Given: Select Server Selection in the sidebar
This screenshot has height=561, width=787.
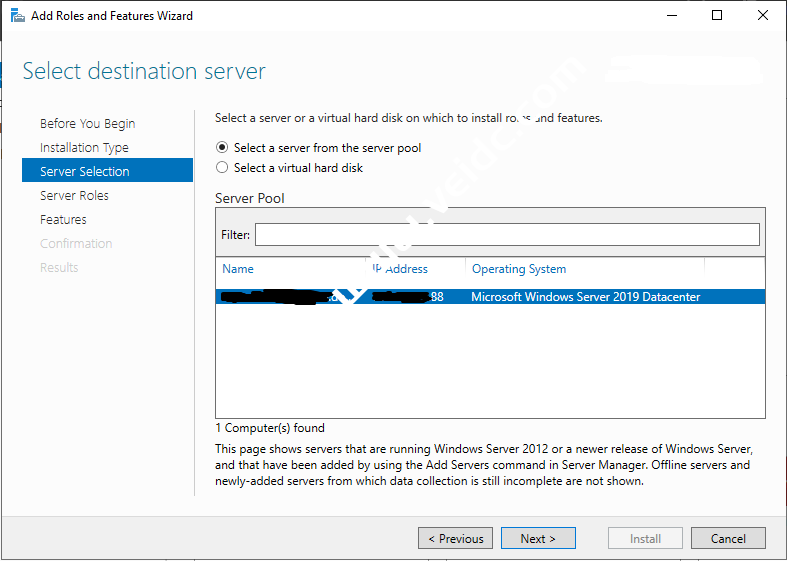Looking at the screenshot, I should [x=85, y=172].
